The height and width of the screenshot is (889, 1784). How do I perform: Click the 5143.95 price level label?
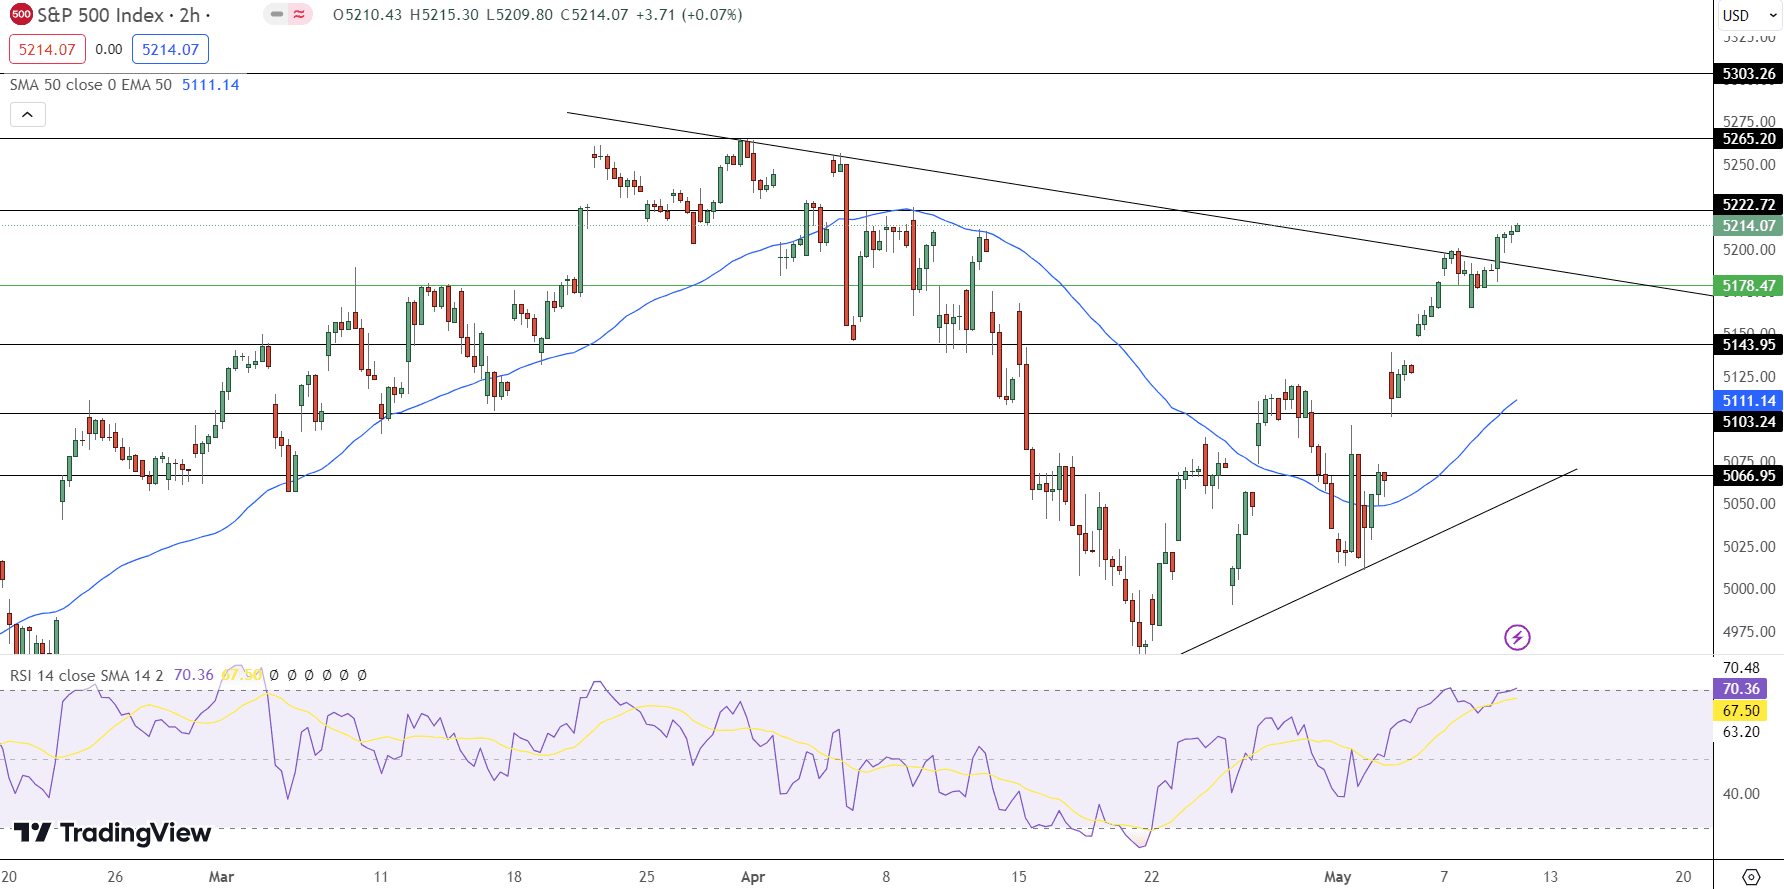tap(1748, 345)
